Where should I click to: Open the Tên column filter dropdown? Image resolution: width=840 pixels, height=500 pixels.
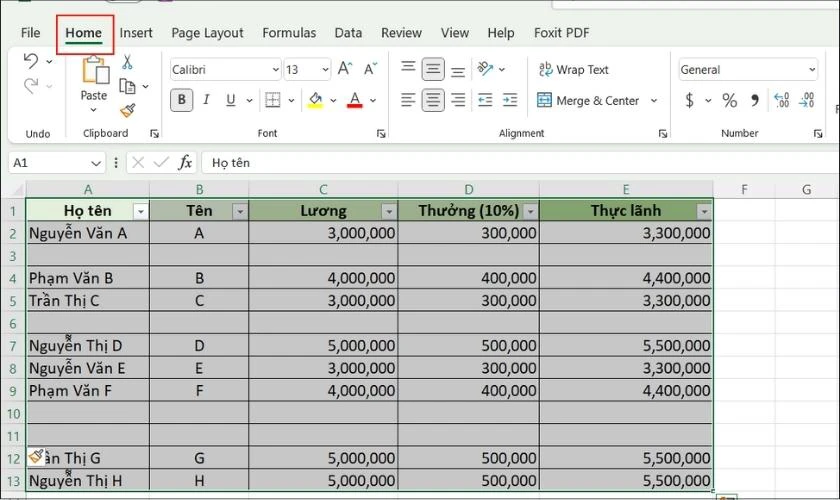pos(241,212)
